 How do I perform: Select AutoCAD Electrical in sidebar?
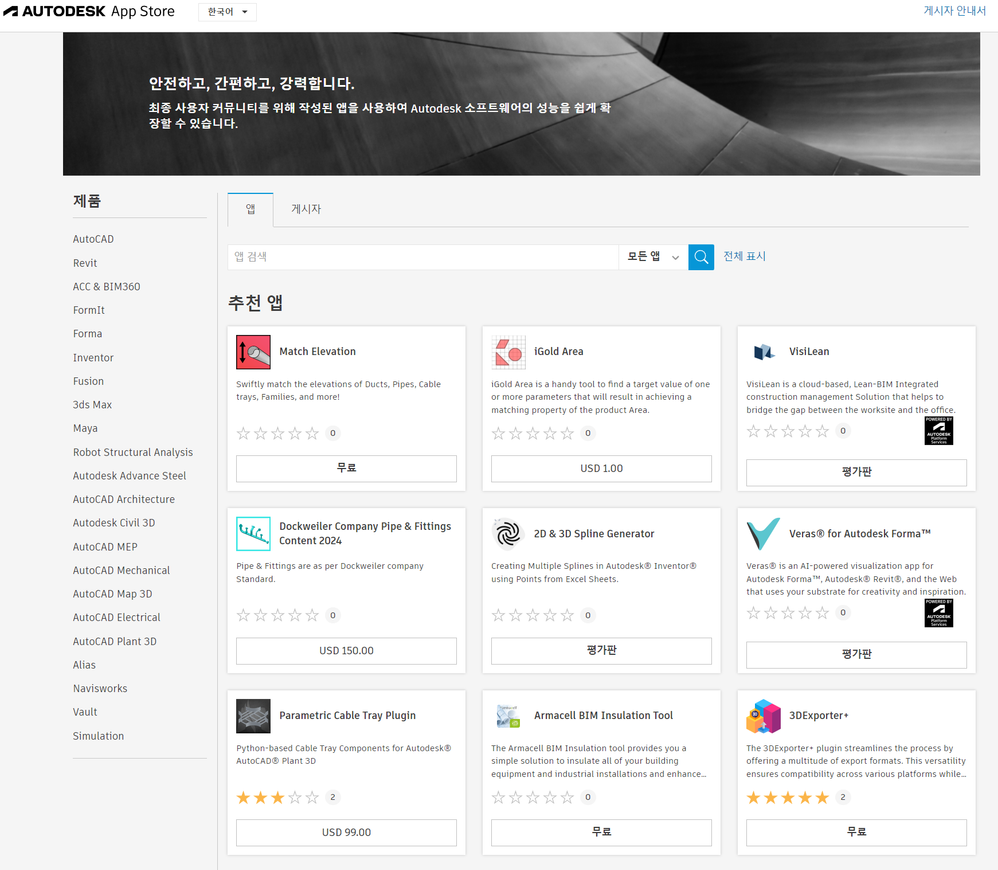click(x=116, y=617)
